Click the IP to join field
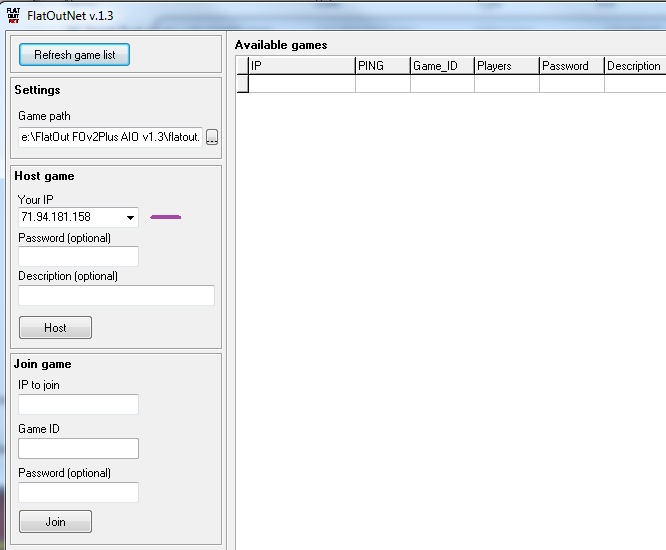Viewport: 666px width, 550px height. (78, 404)
